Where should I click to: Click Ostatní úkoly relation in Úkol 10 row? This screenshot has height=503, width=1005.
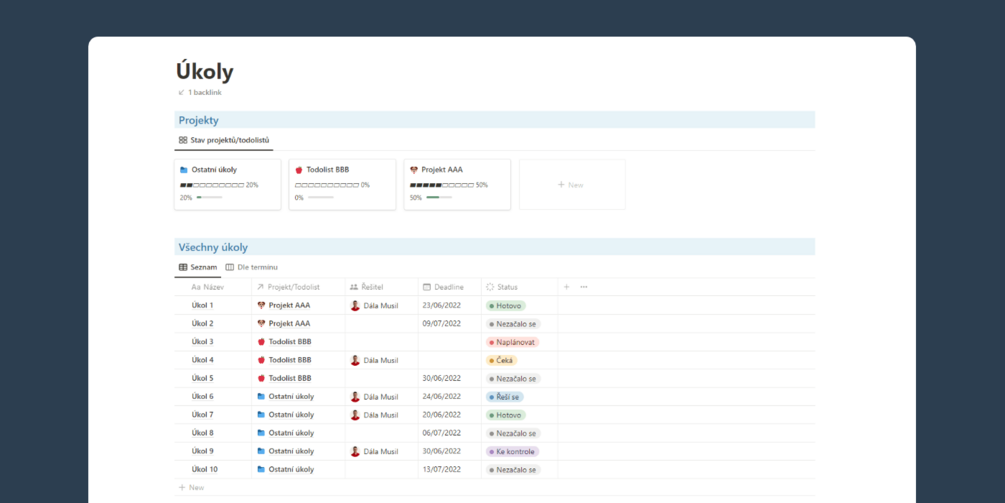coord(285,469)
